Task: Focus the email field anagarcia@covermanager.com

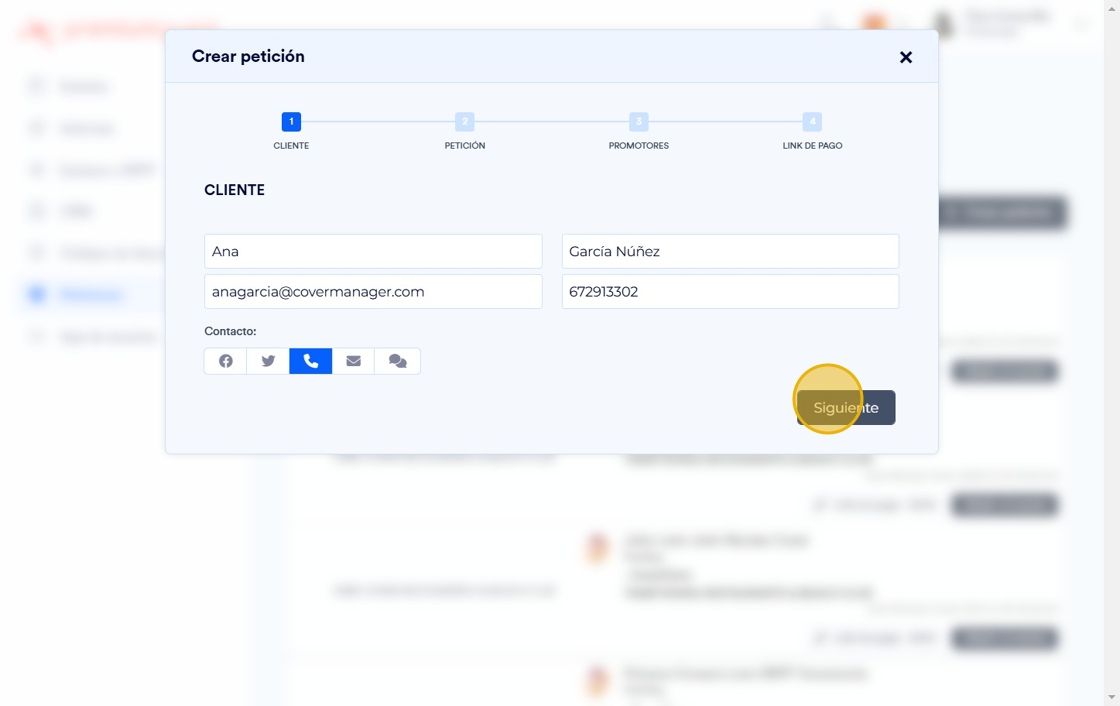Action: pos(373,292)
